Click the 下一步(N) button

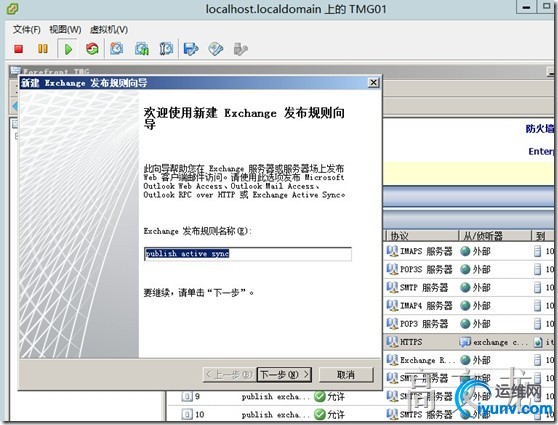[x=284, y=375]
